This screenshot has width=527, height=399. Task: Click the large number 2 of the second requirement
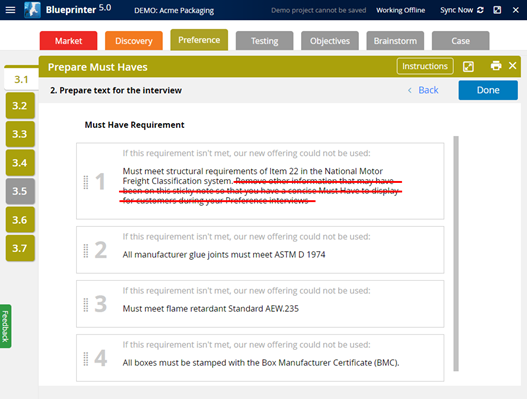click(100, 250)
